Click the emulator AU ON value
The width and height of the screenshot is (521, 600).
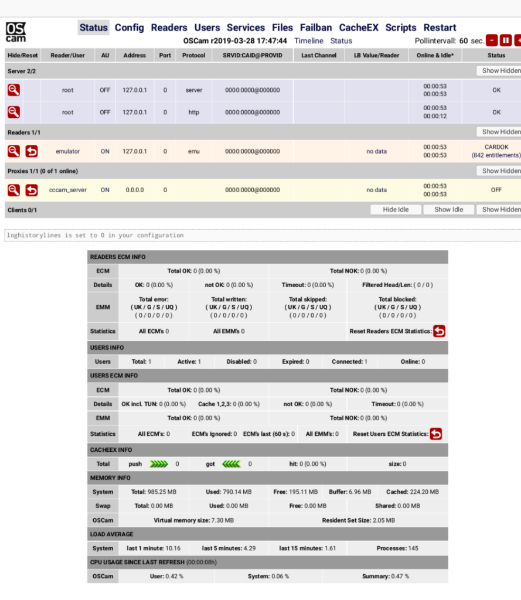coord(105,151)
